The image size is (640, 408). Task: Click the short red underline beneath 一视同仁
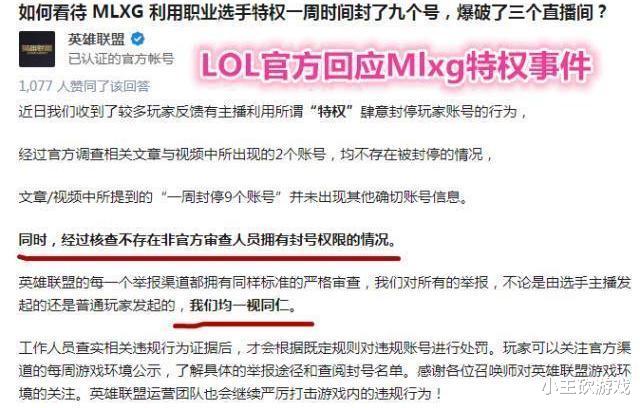(x=244, y=325)
